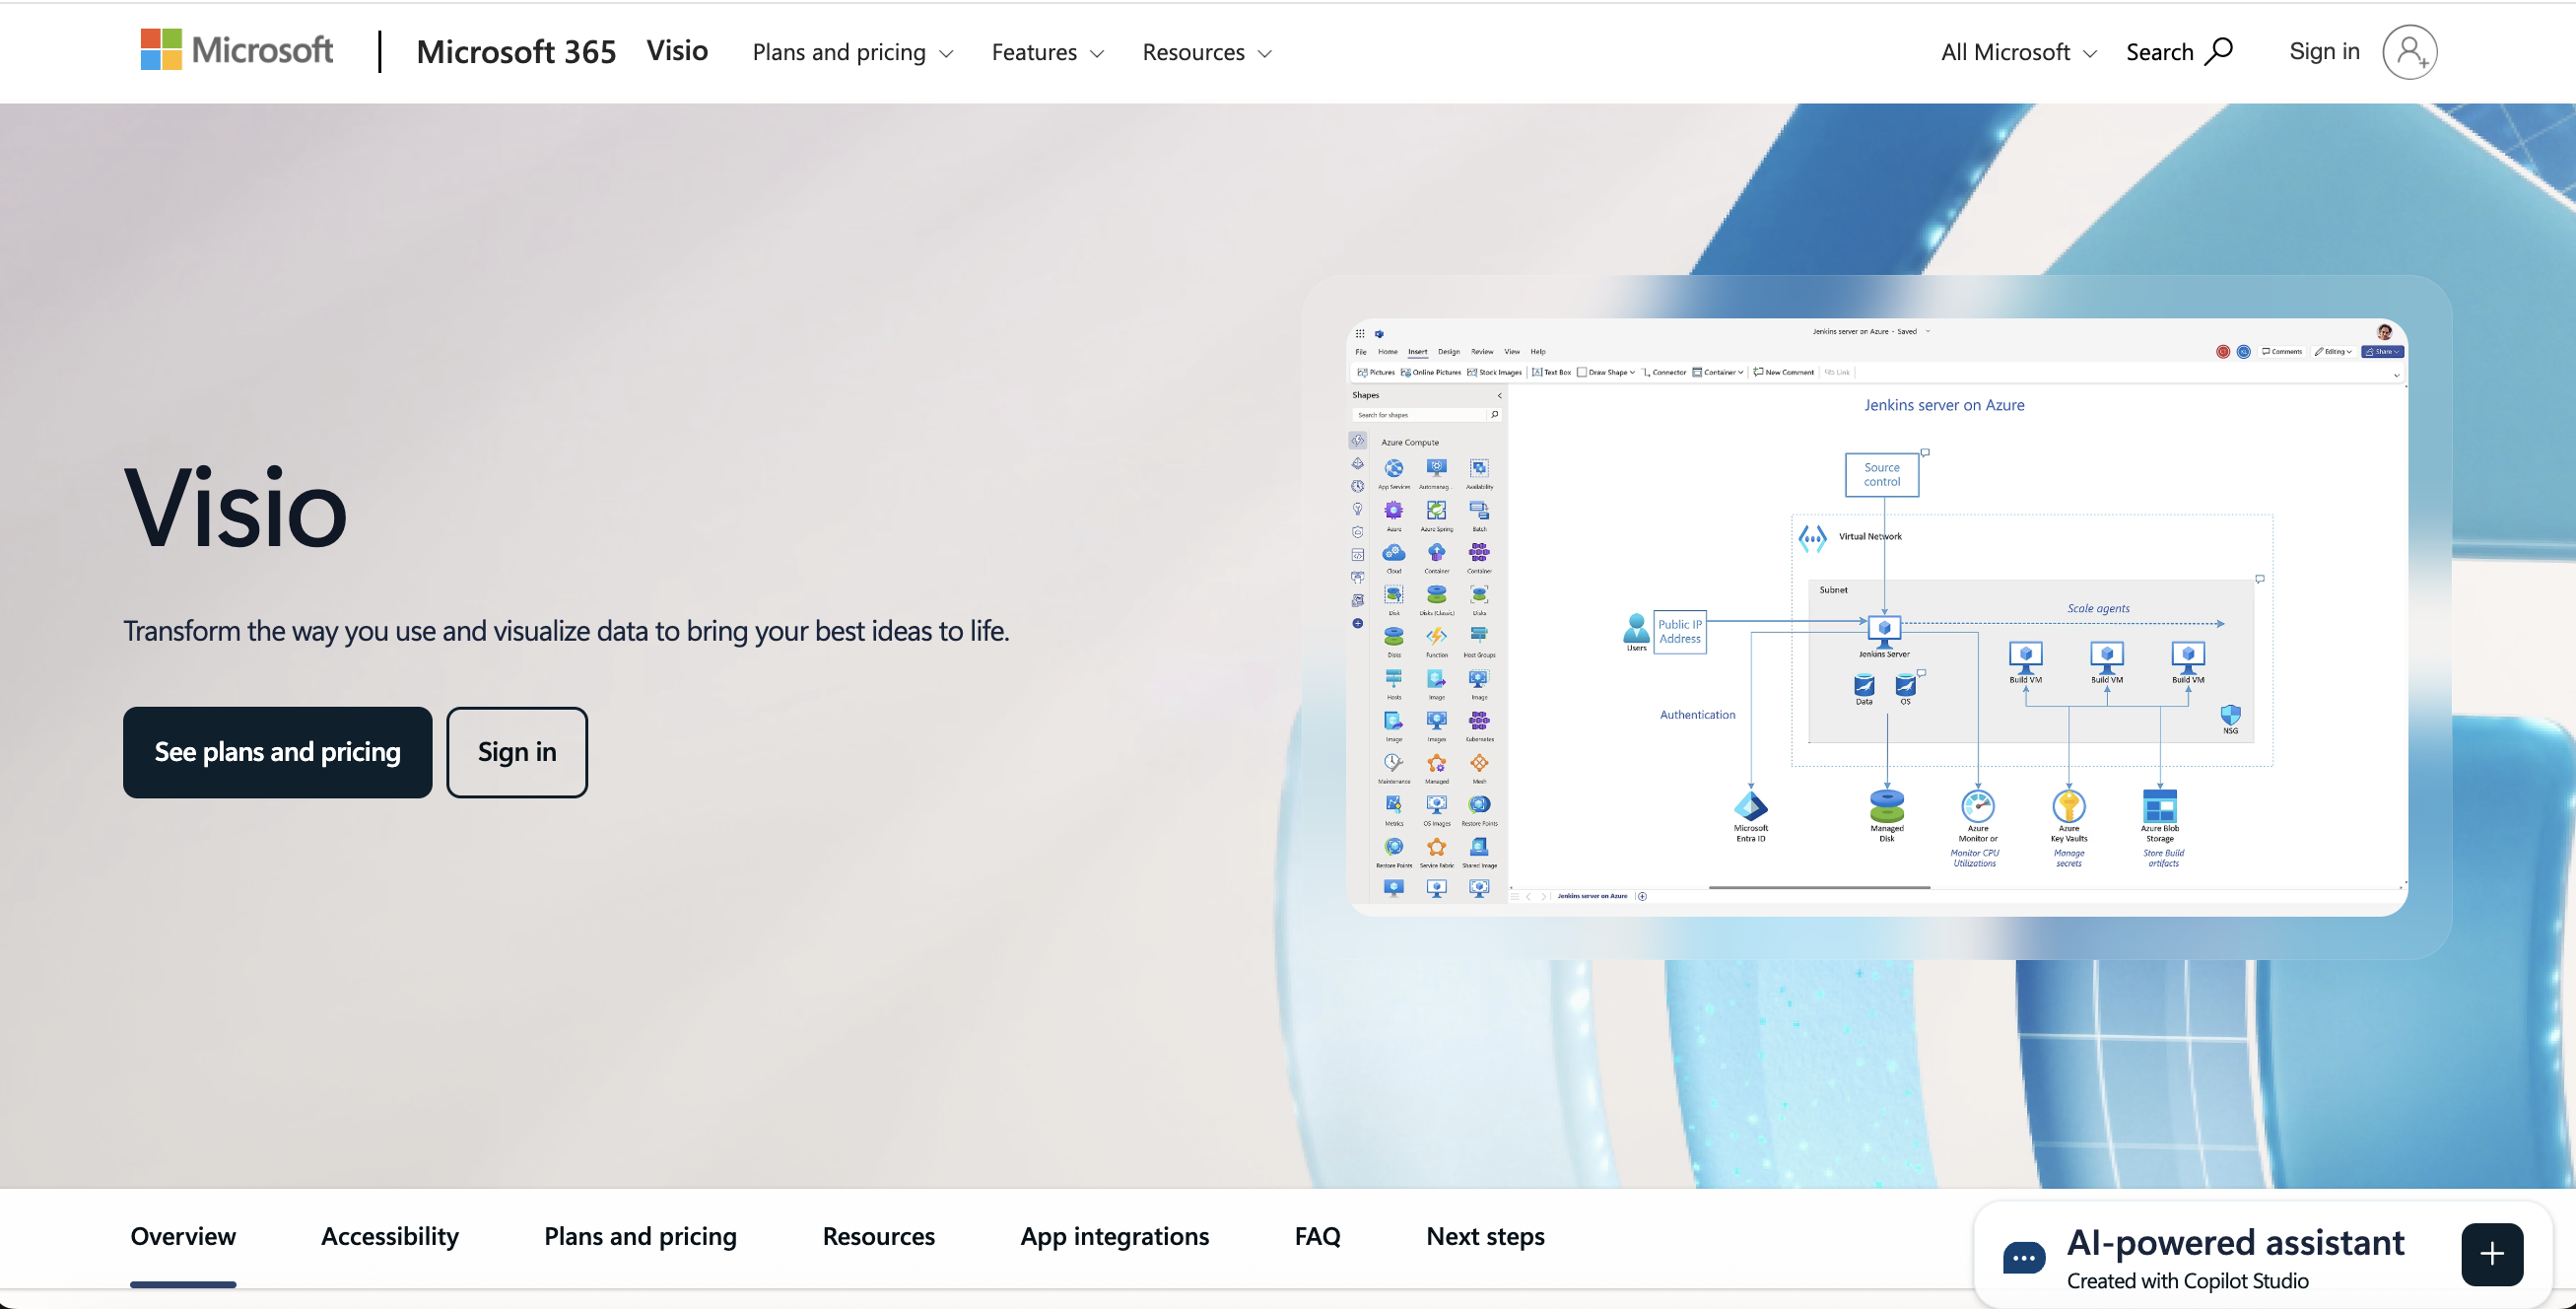Click the Visio app grid launcher icon
Screen dimensions: 2576x1309
(x=1360, y=334)
